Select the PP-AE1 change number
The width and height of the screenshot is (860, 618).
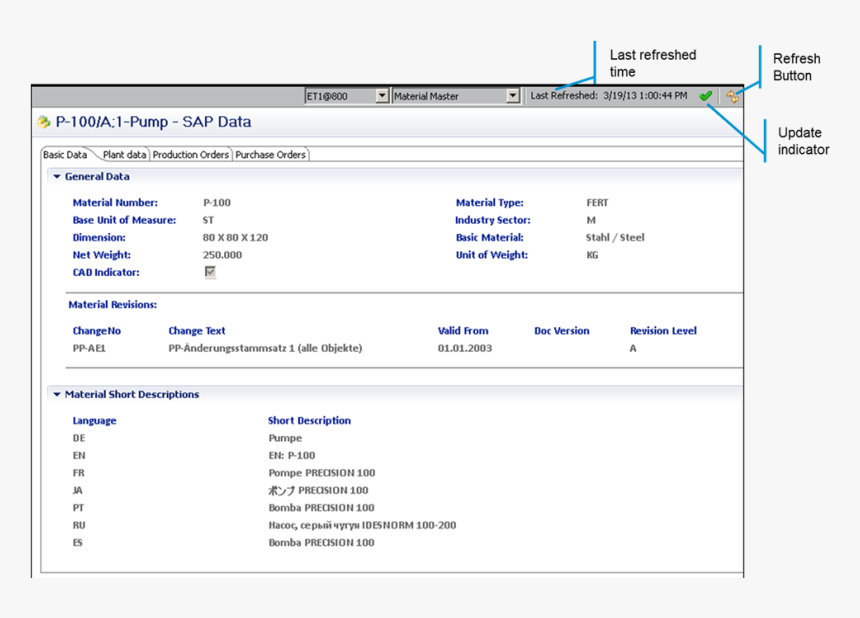pos(89,348)
